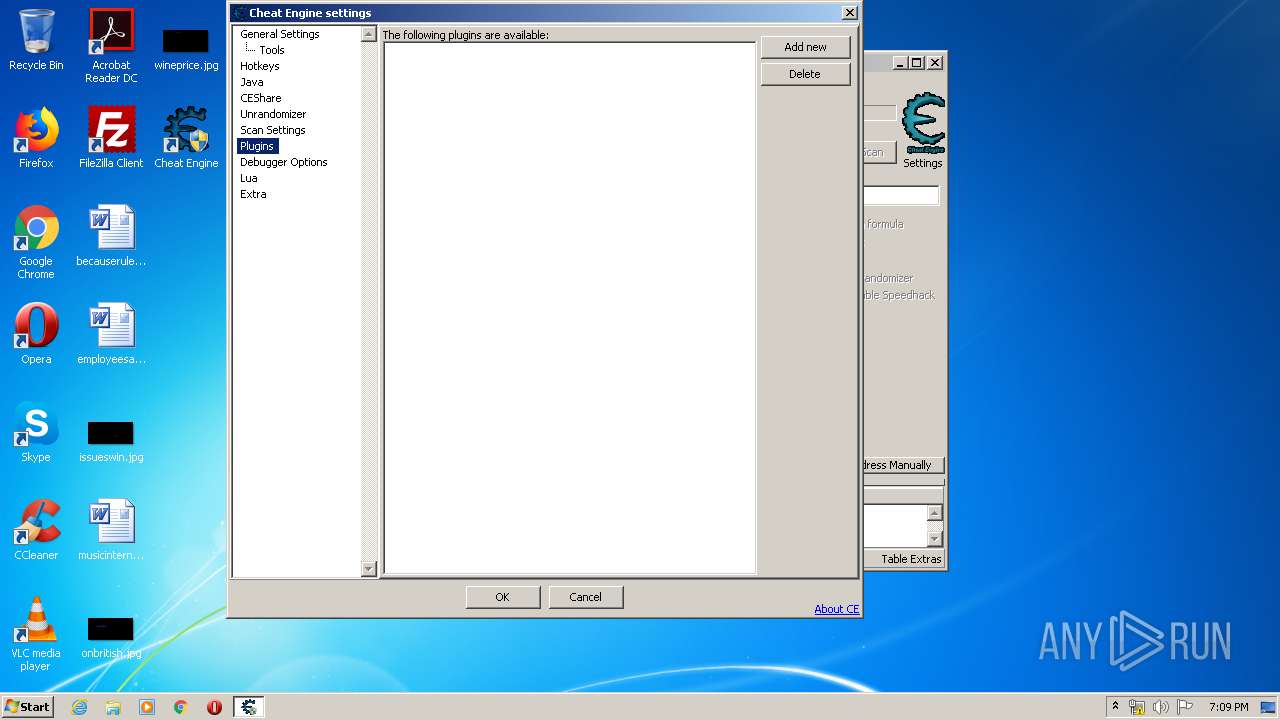
Task: Cancel the settings dialog
Action: (x=586, y=597)
